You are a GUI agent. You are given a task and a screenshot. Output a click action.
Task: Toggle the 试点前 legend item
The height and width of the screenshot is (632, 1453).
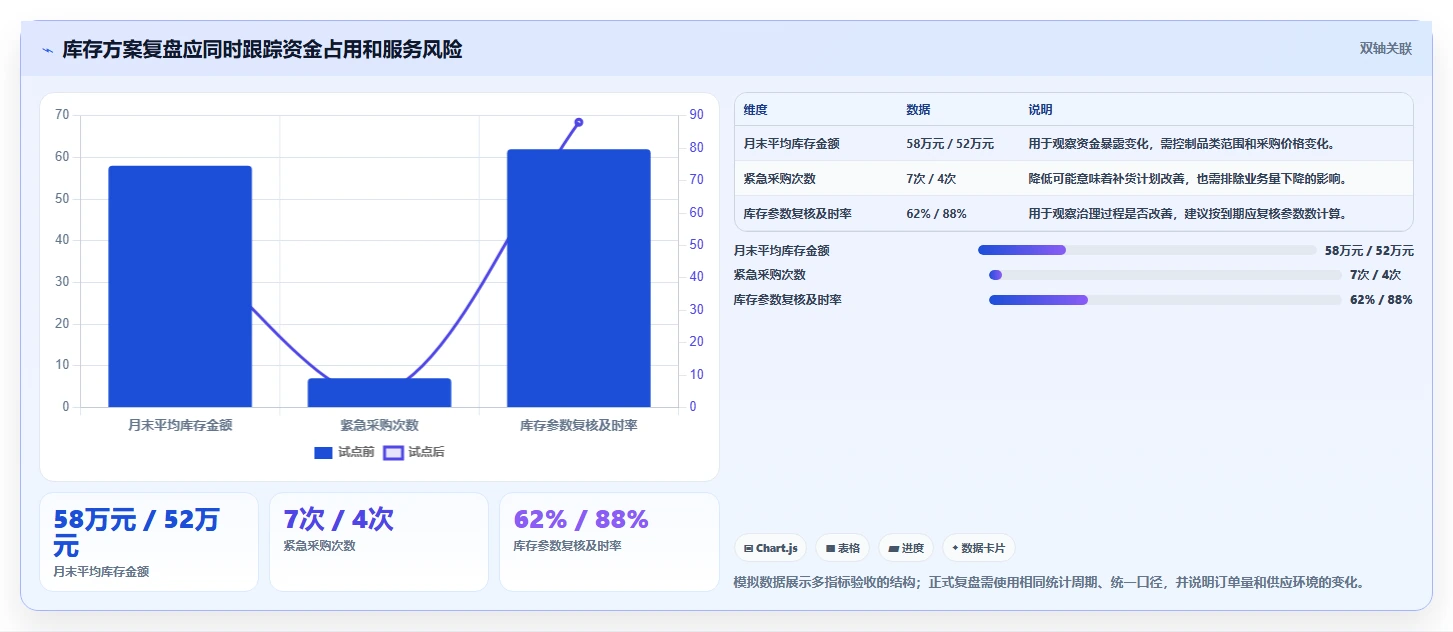coord(344,452)
